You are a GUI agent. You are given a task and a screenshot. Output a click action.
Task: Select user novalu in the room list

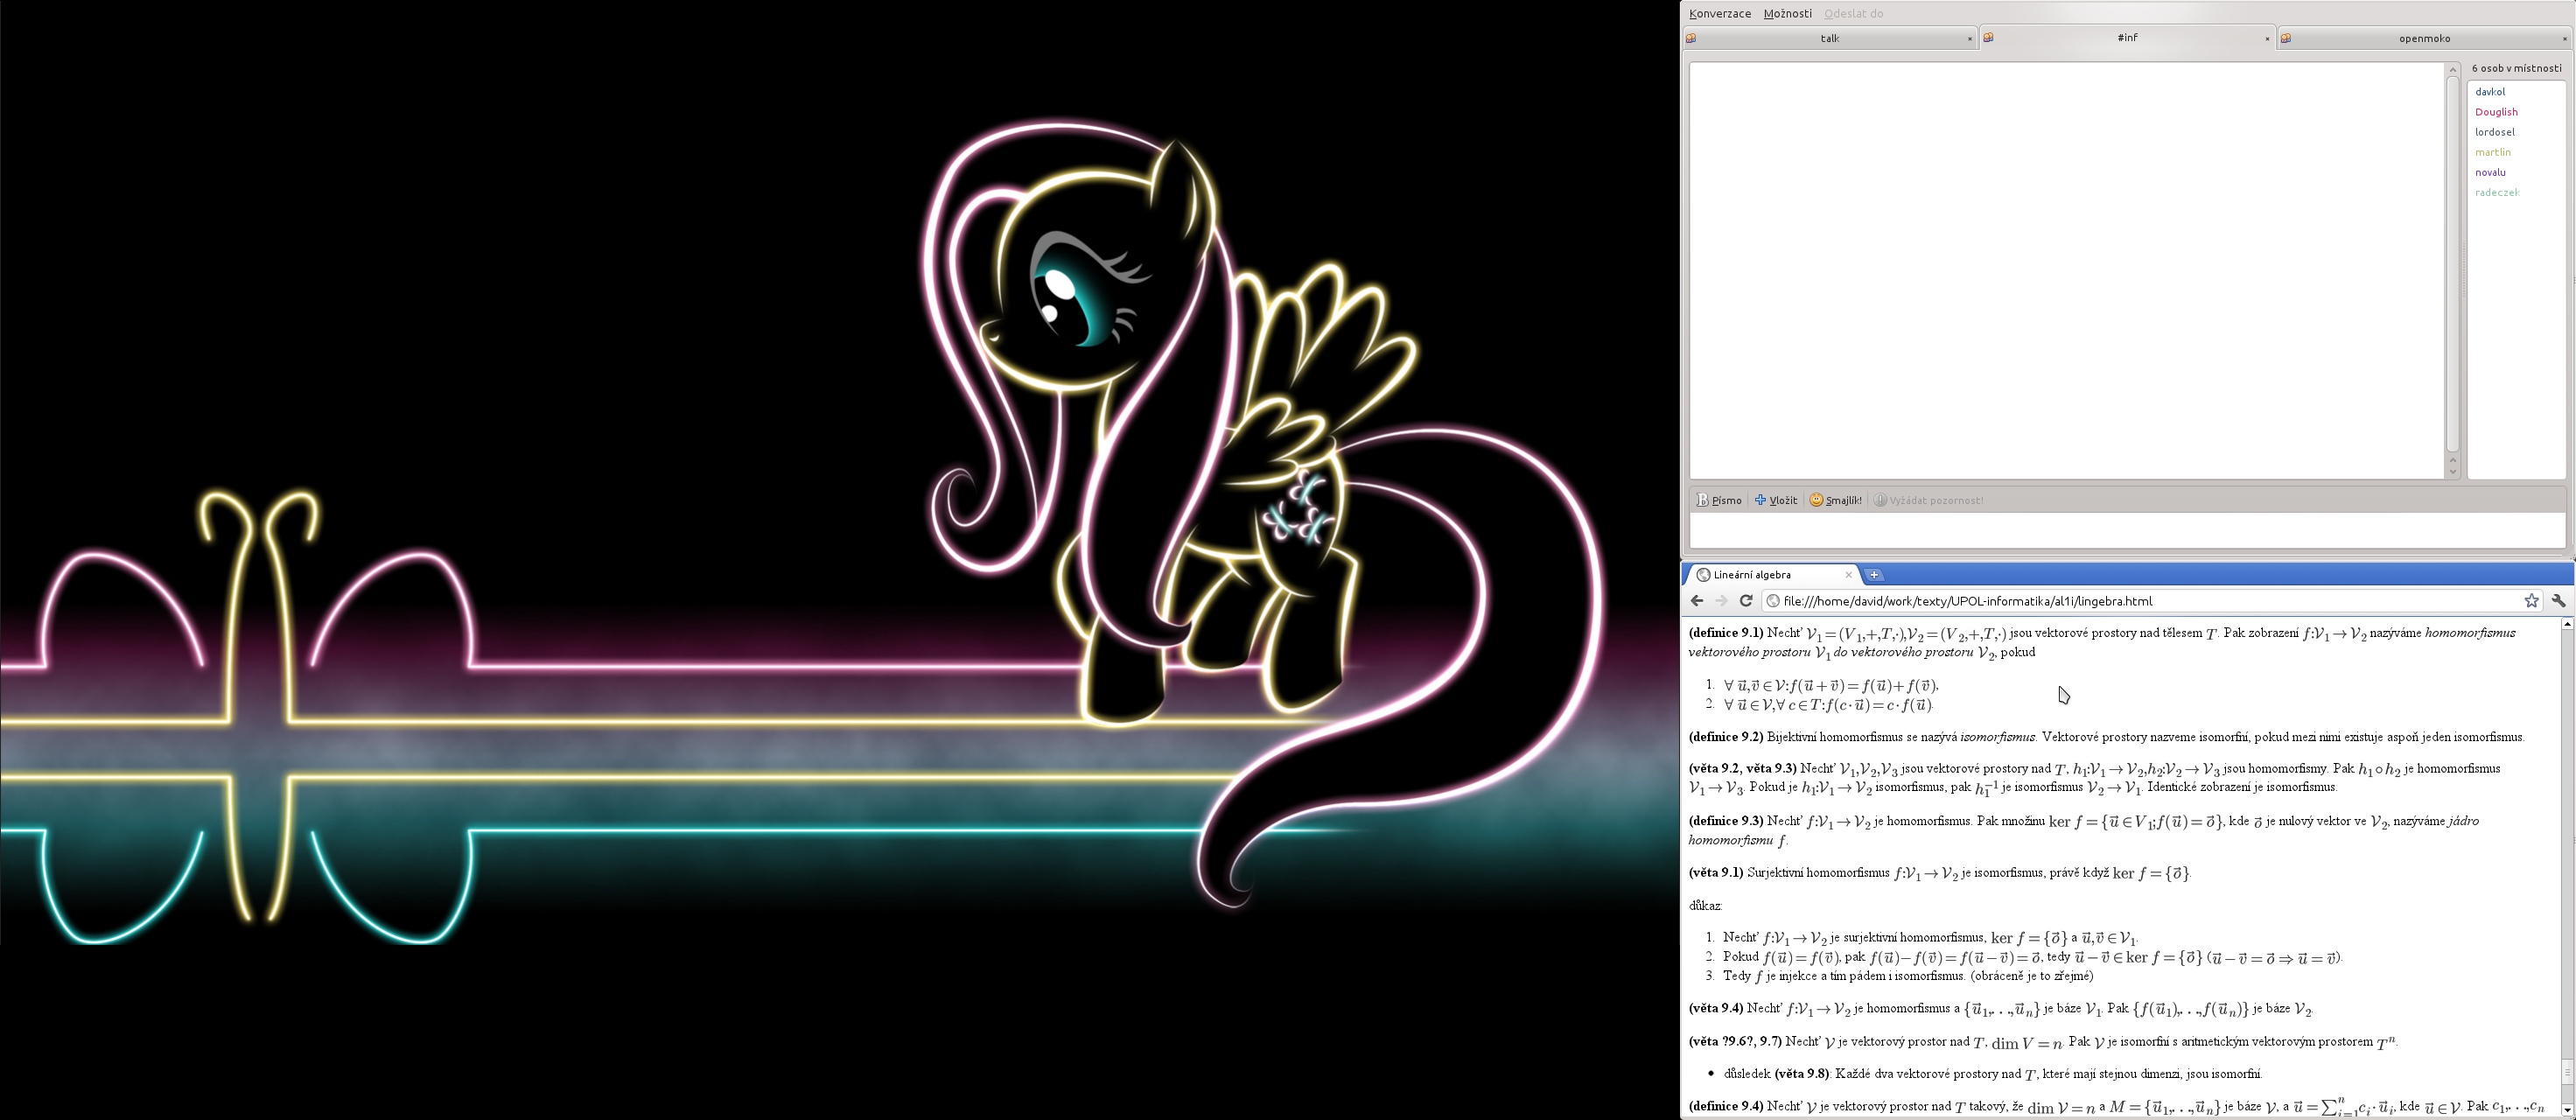coord(2490,172)
